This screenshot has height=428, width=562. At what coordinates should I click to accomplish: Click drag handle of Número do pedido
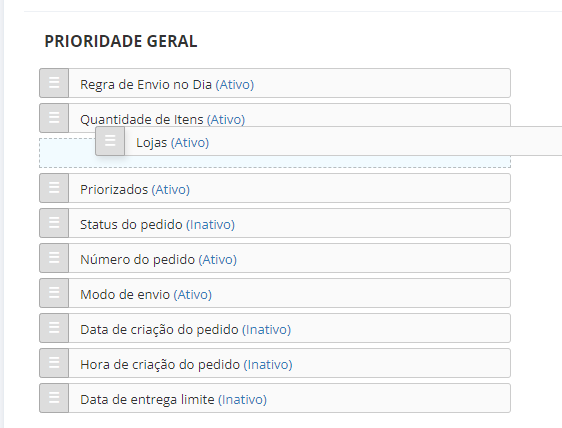tap(54, 258)
